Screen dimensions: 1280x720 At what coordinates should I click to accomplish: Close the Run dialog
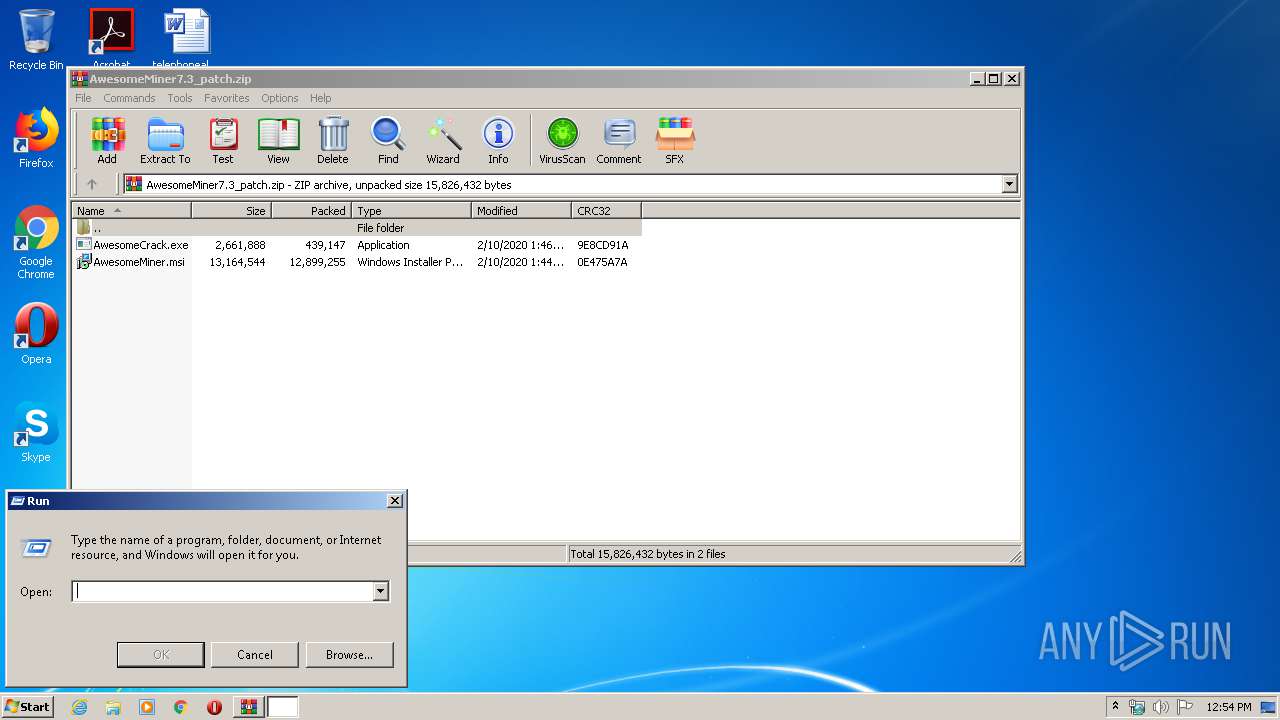[395, 501]
